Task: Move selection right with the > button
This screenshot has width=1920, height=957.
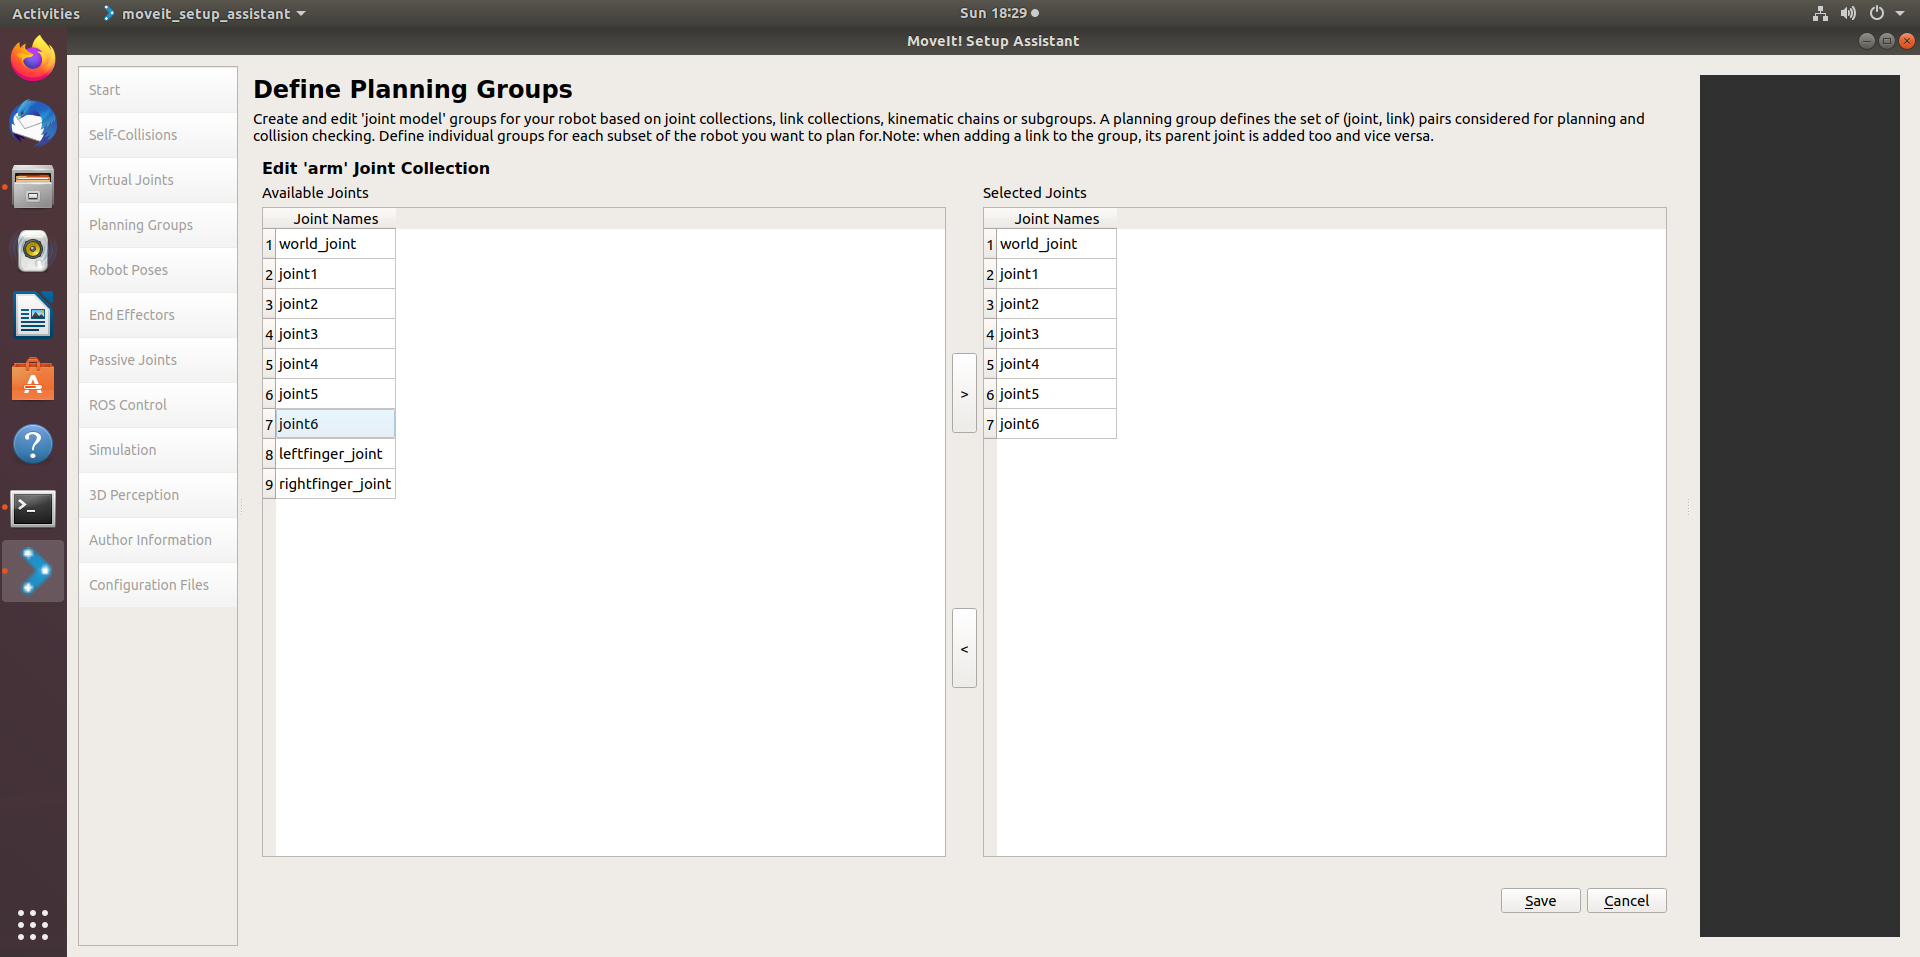Action: tap(963, 393)
